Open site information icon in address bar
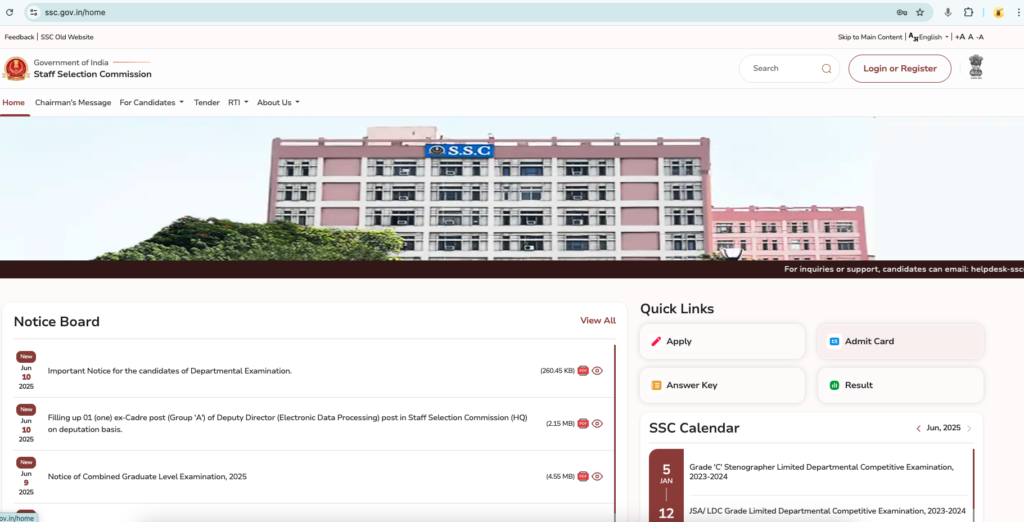Viewport: 1024px width, 522px height. point(33,12)
